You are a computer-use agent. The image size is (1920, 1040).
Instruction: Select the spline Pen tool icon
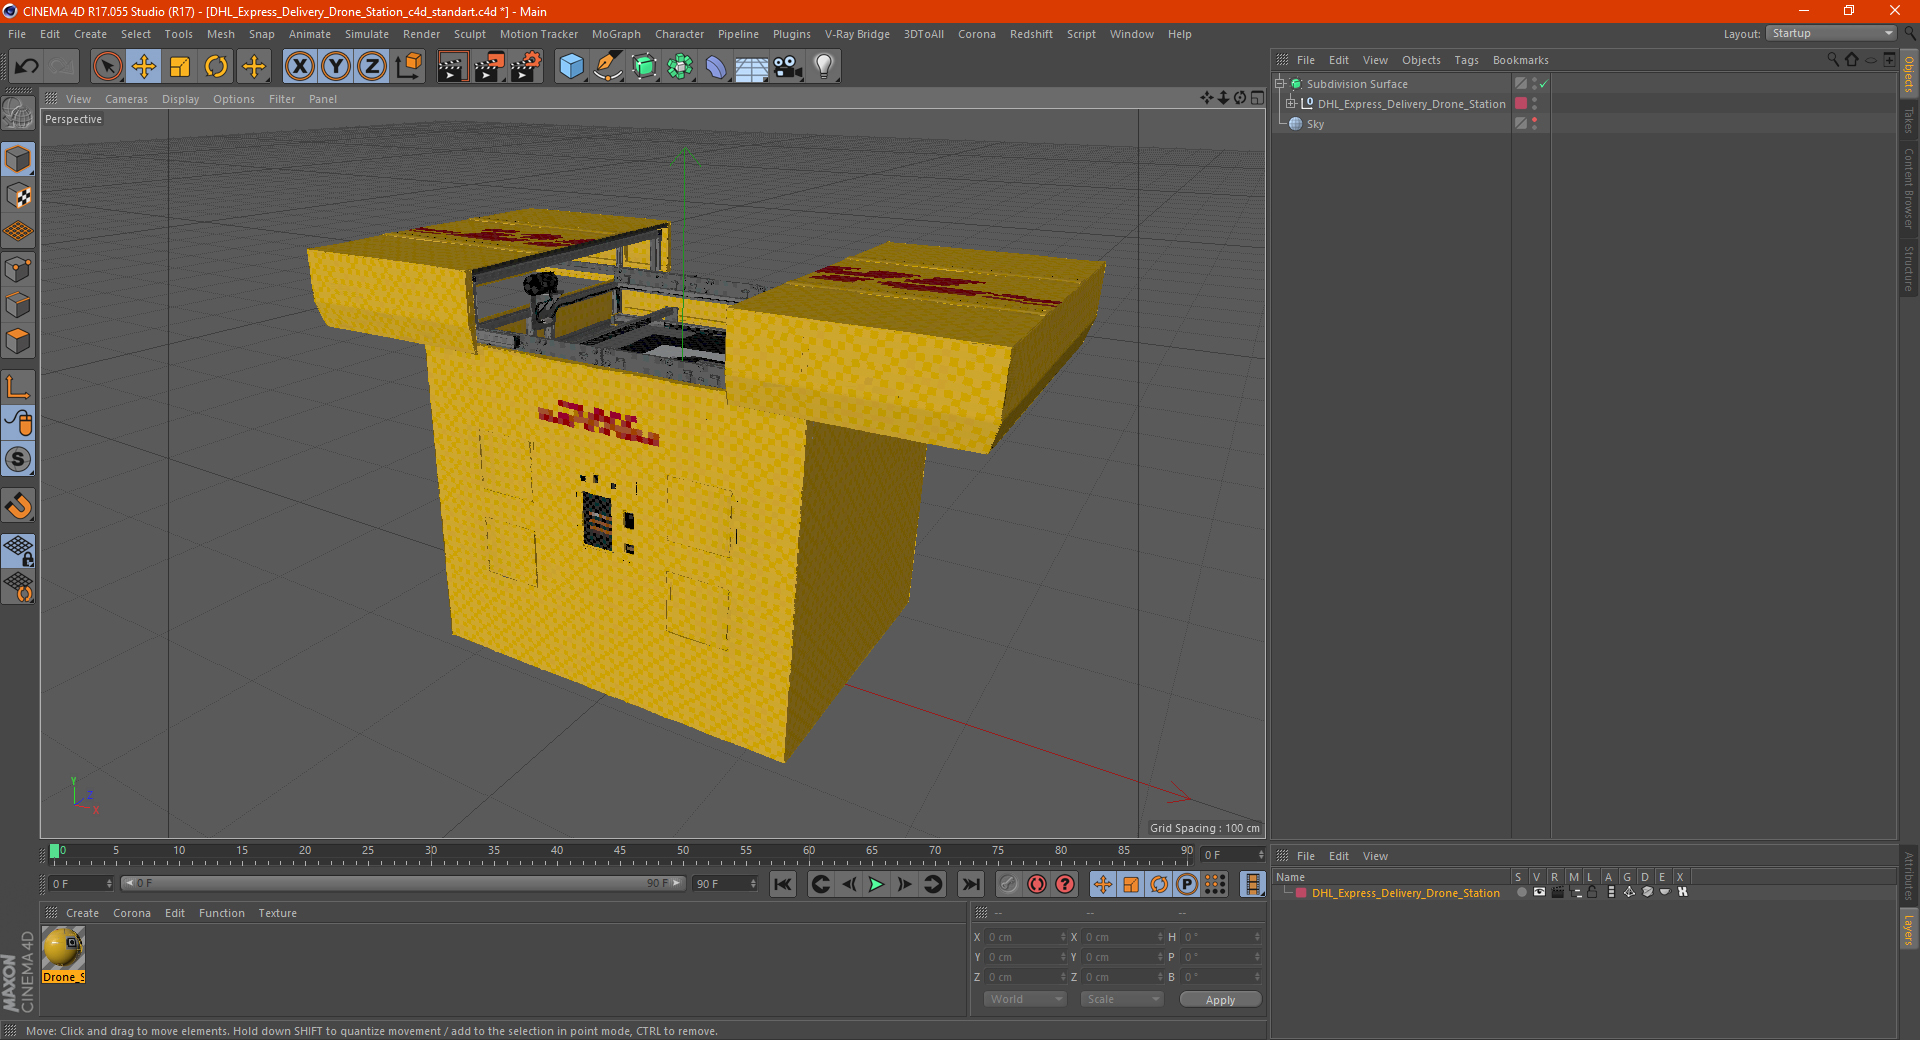pyautogui.click(x=608, y=67)
